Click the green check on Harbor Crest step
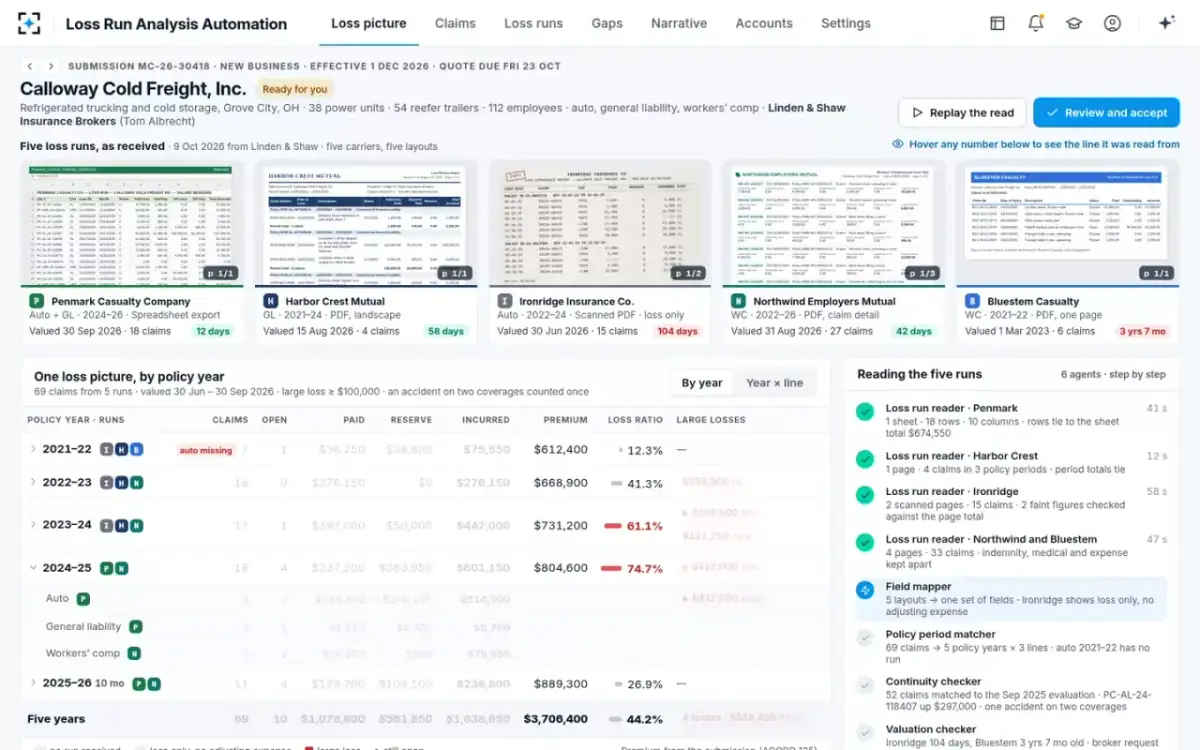This screenshot has height=750, width=1200. coord(865,459)
